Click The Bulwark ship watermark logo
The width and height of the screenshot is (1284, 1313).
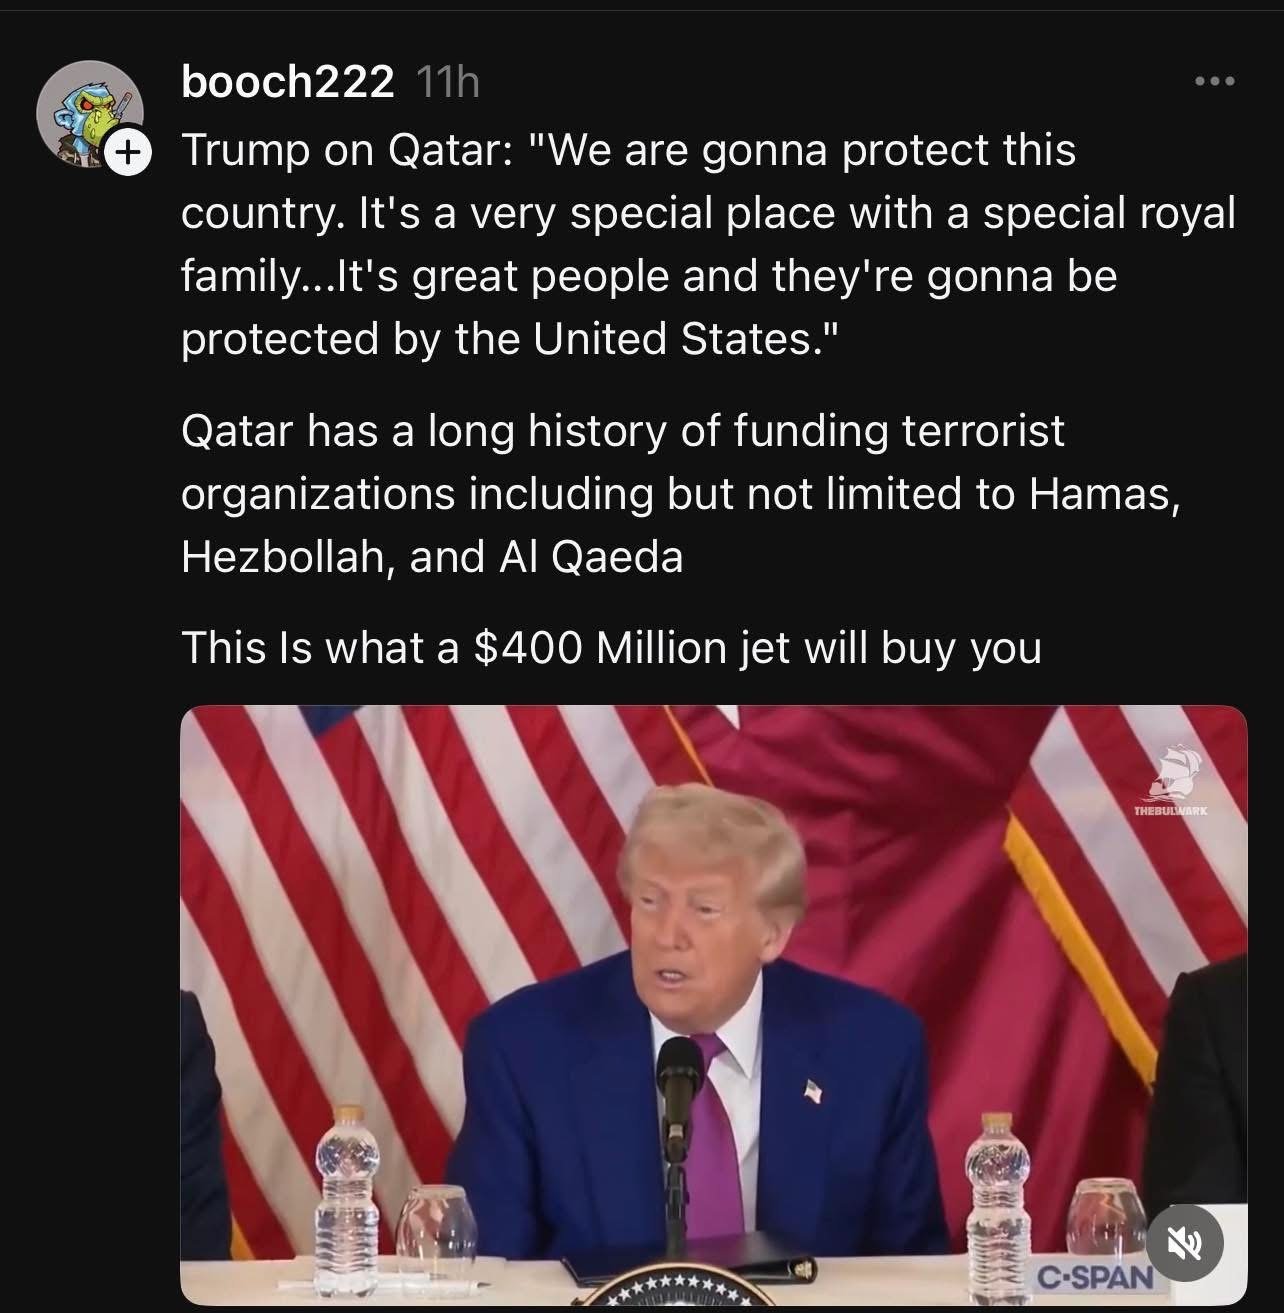[x=1172, y=779]
